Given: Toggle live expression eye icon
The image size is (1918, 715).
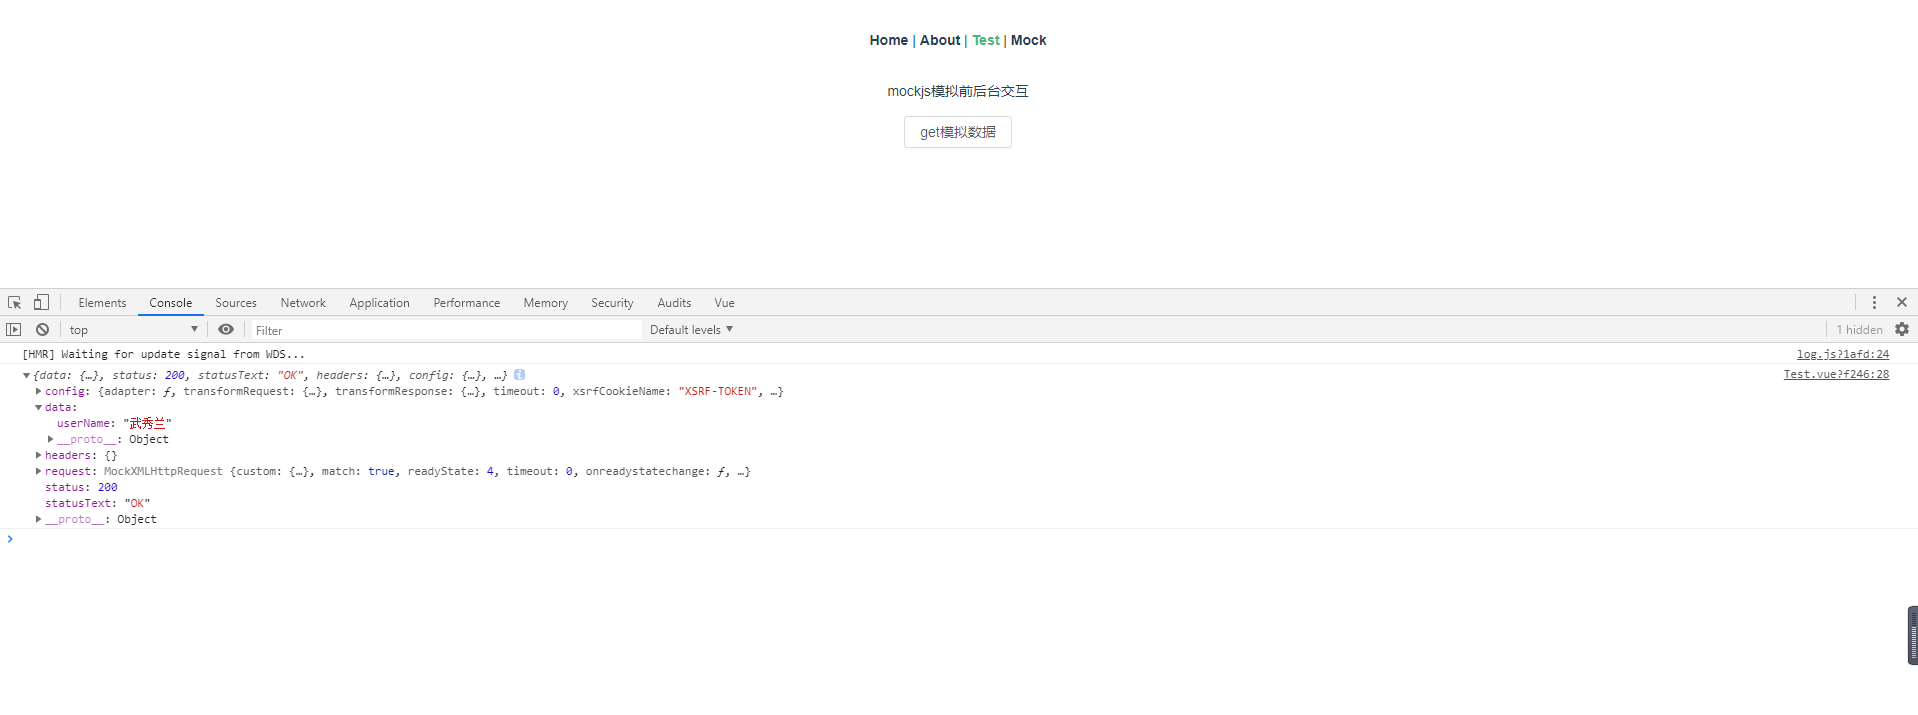Looking at the screenshot, I should pos(226,329).
